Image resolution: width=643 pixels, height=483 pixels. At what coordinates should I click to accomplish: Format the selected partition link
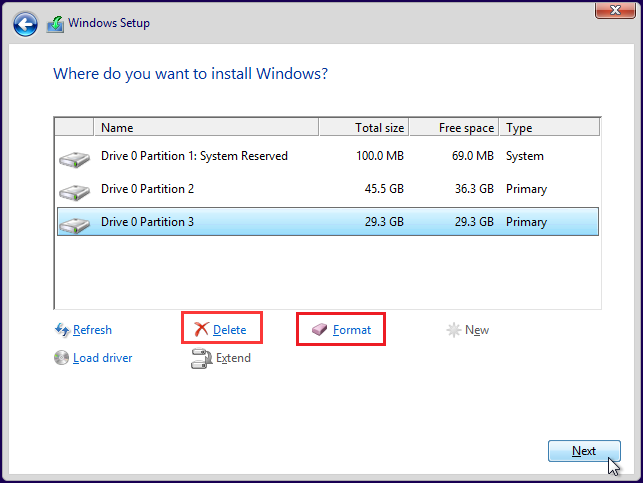352,330
